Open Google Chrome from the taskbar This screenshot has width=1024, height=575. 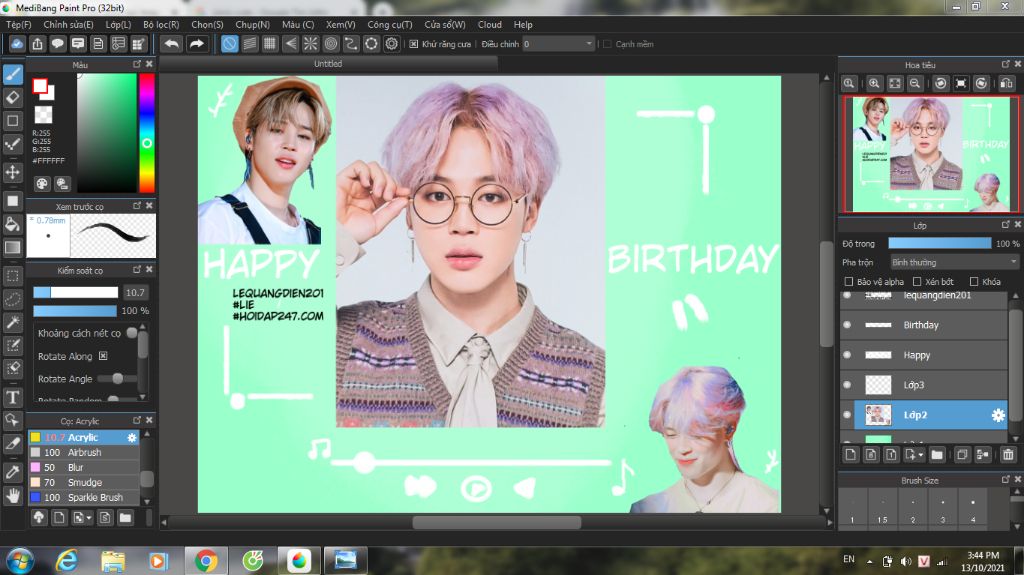tap(205, 561)
